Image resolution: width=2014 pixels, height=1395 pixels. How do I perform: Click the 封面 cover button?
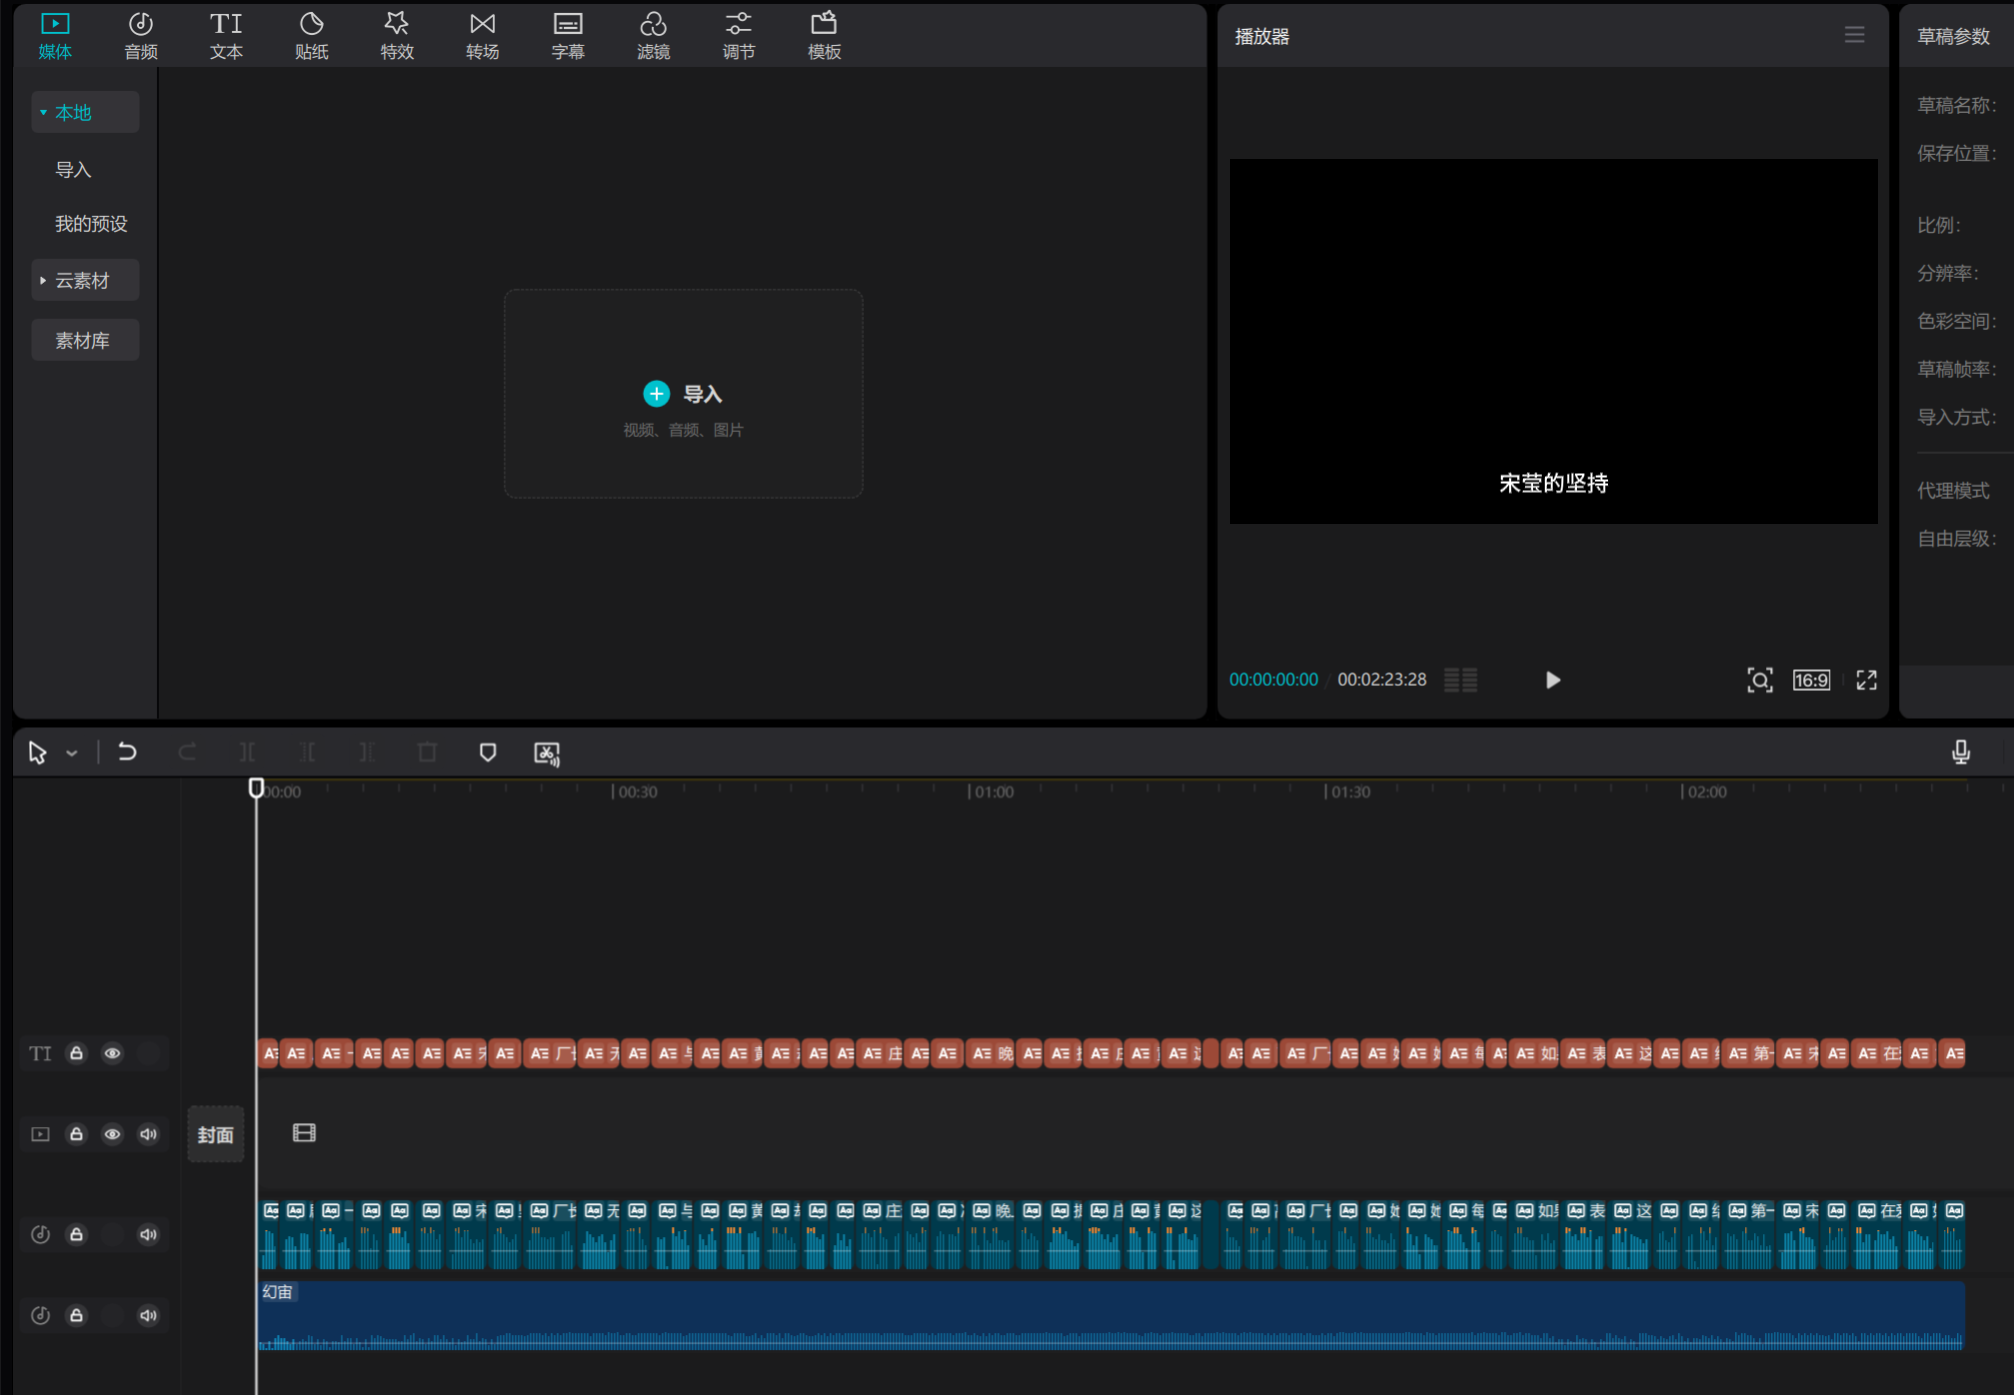coord(215,1134)
